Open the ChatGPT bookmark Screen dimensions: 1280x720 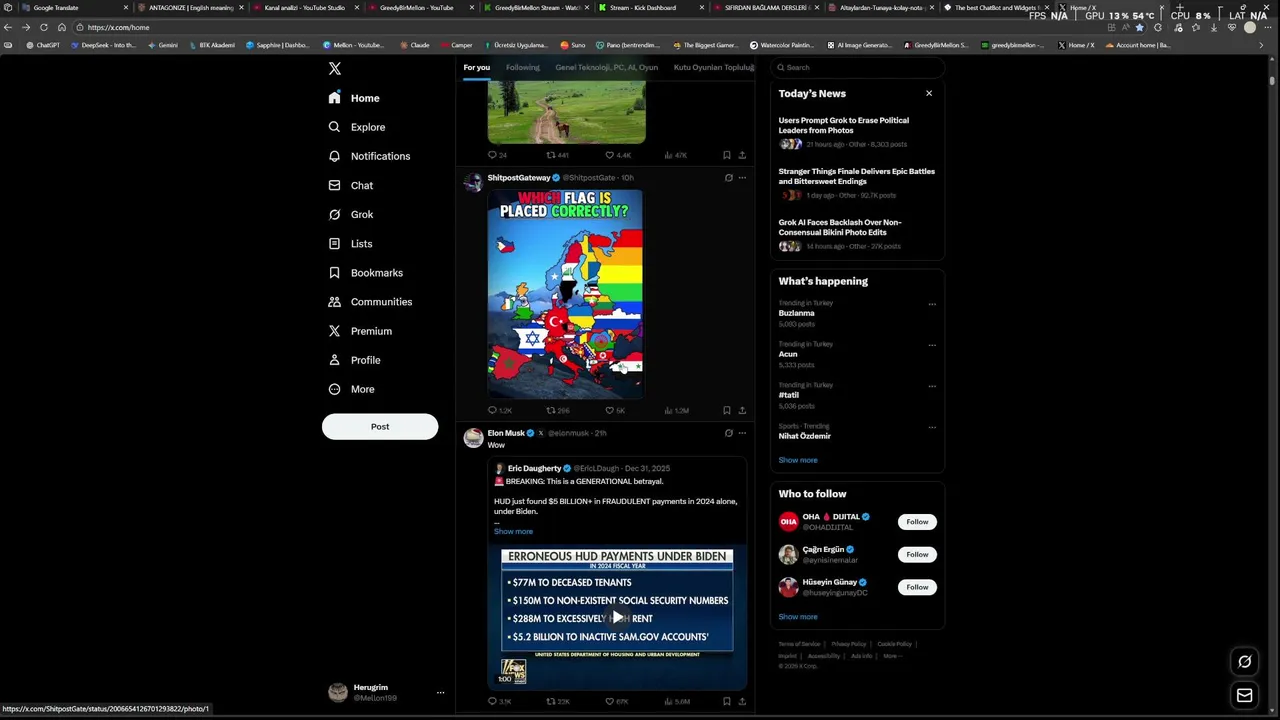pyautogui.click(x=43, y=45)
